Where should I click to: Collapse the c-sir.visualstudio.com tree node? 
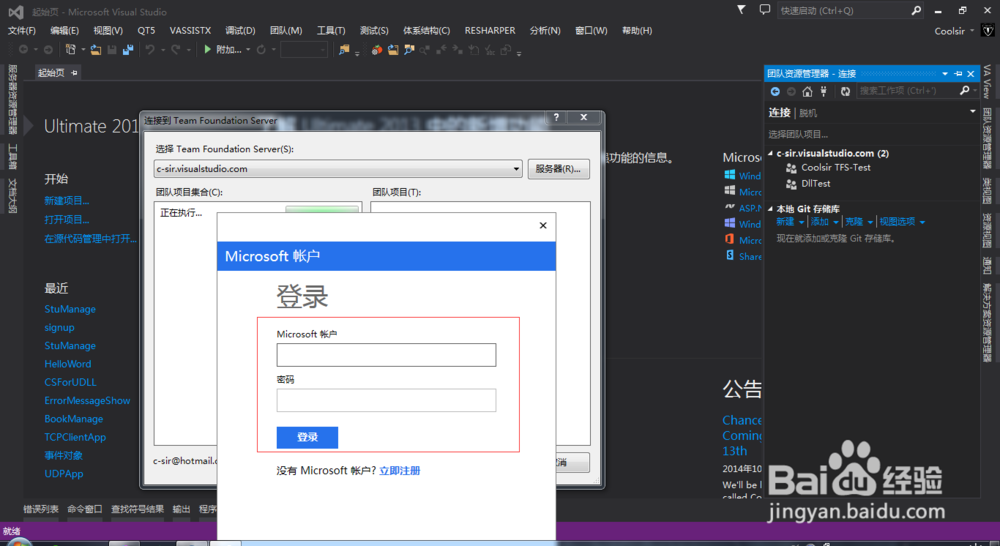(770, 153)
